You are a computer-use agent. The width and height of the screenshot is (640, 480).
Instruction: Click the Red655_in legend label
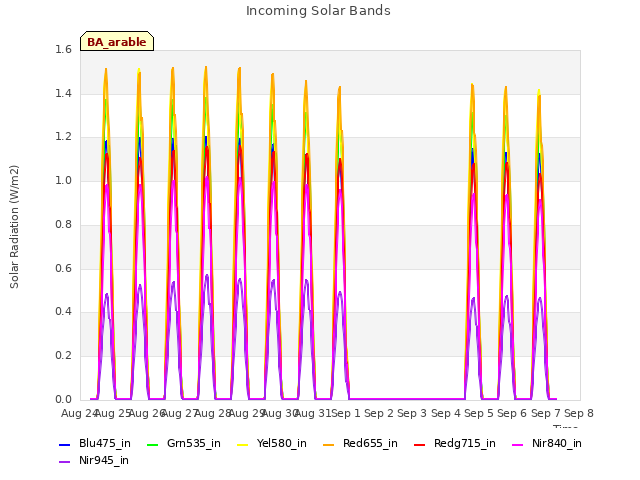coord(370,443)
